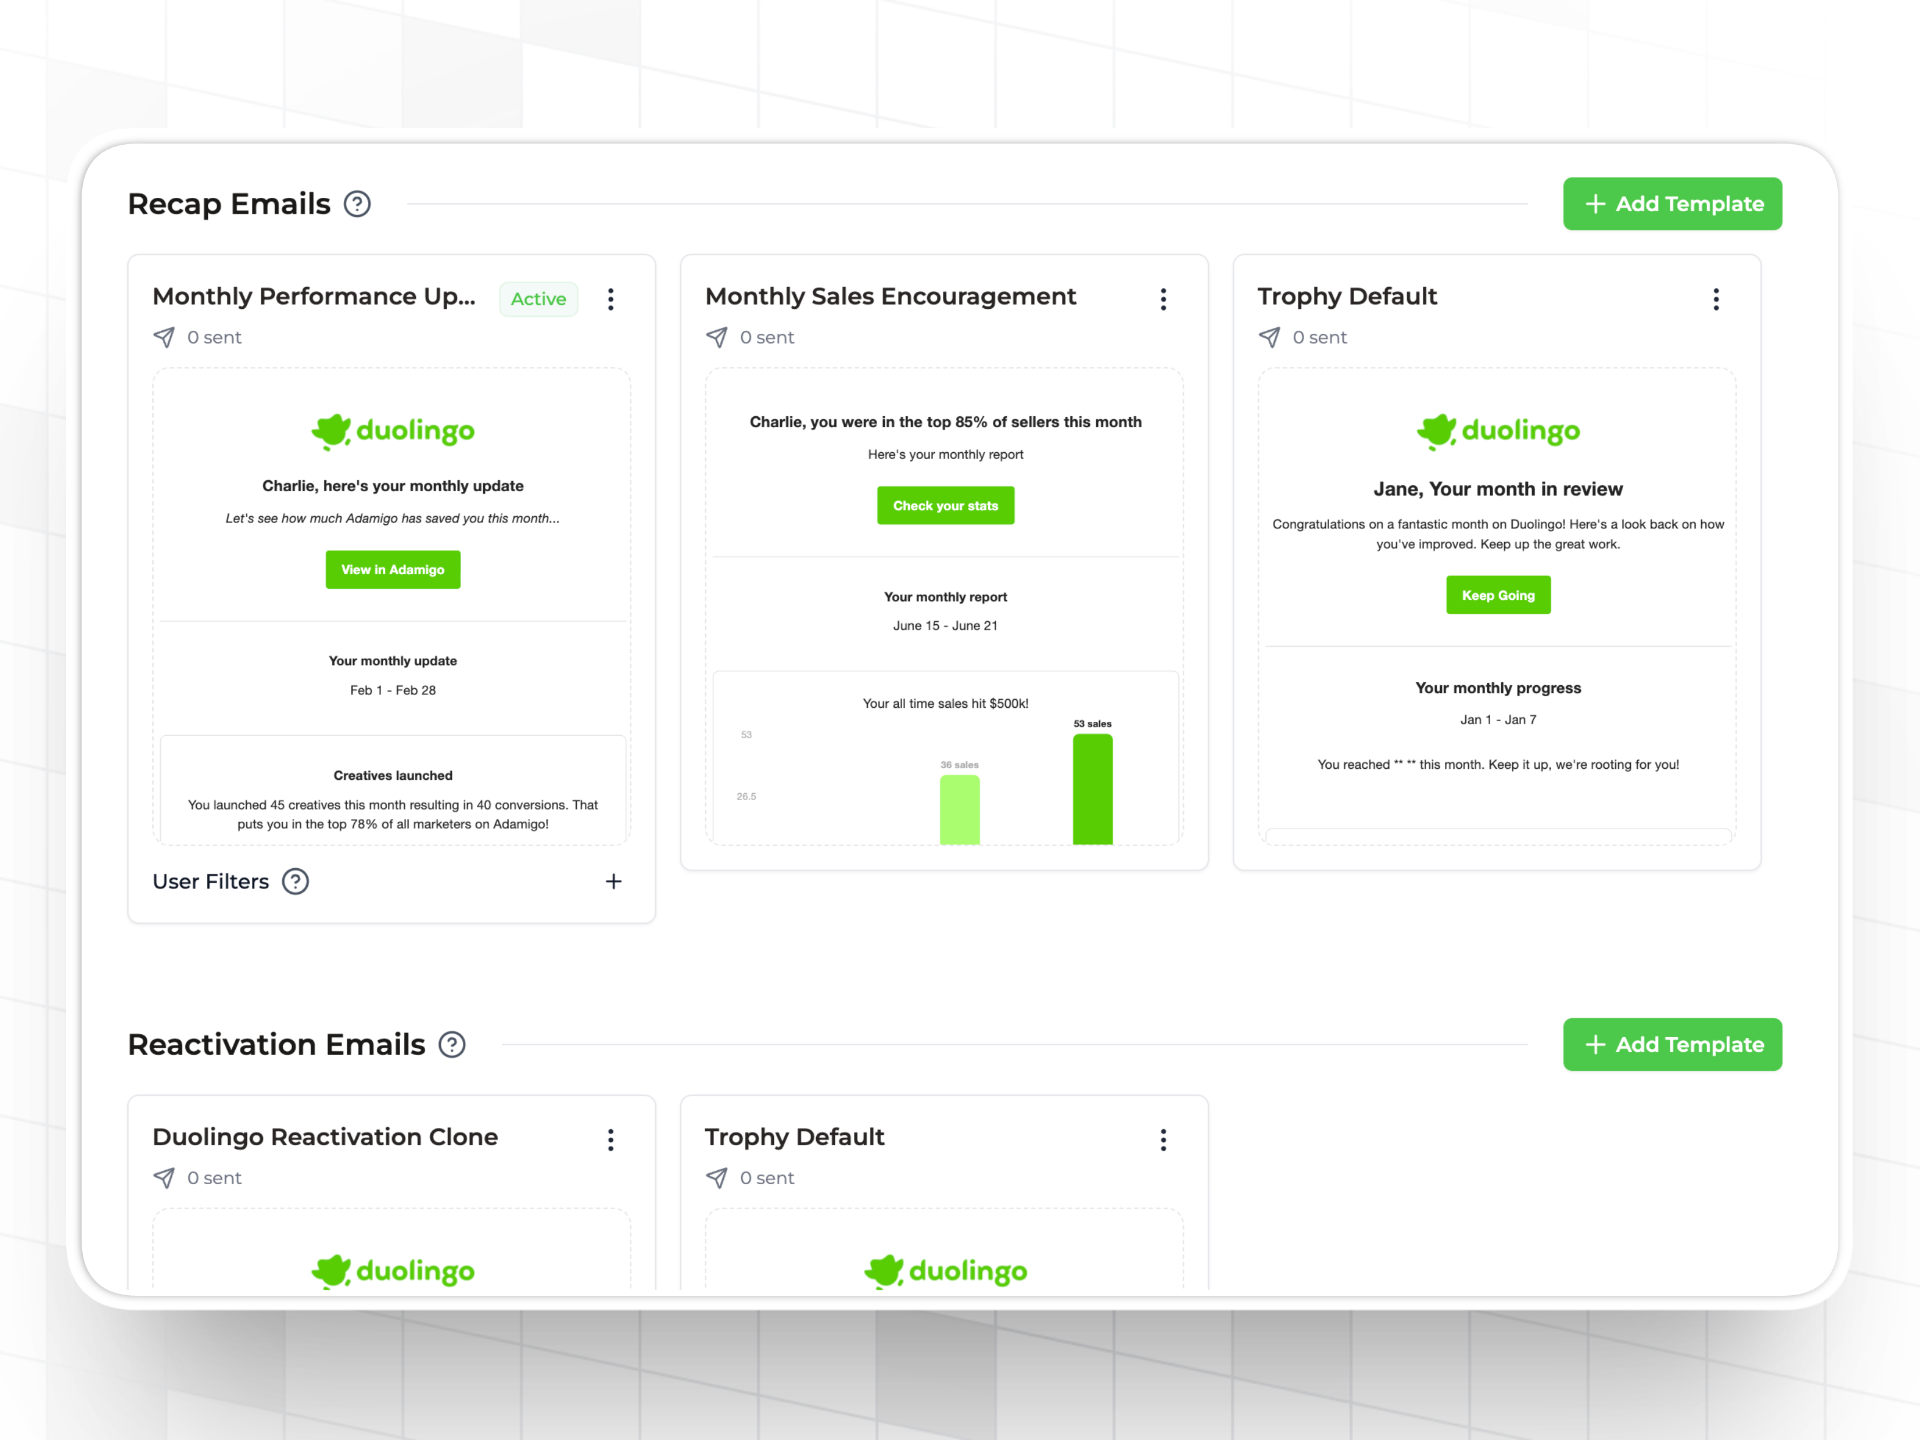The height and width of the screenshot is (1440, 1920).
Task: Click the 'June 15 - June 21' date range
Action: tap(945, 626)
